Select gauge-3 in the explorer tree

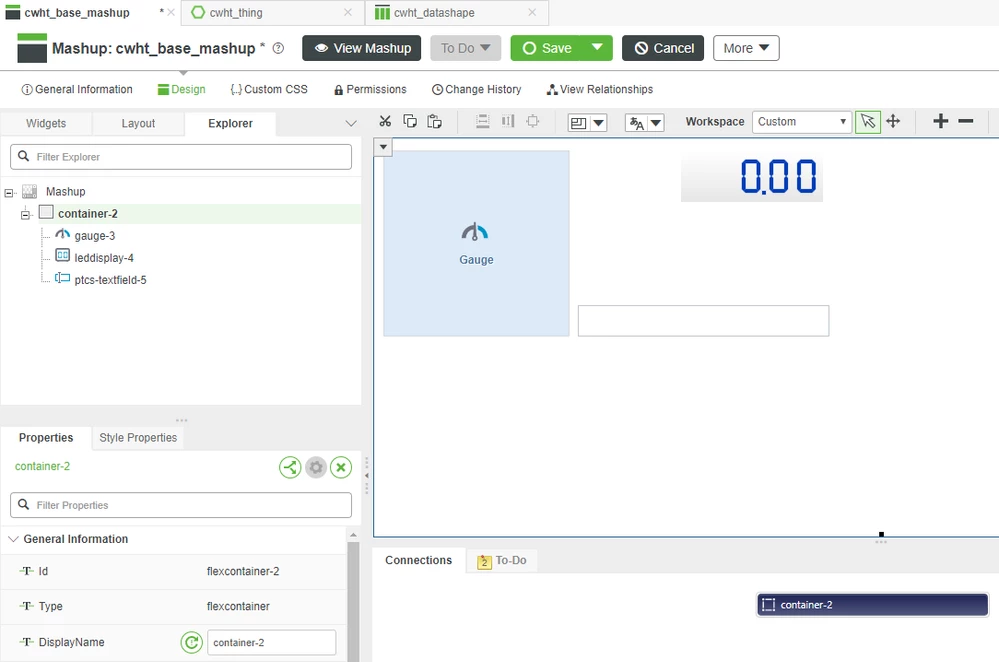click(95, 236)
